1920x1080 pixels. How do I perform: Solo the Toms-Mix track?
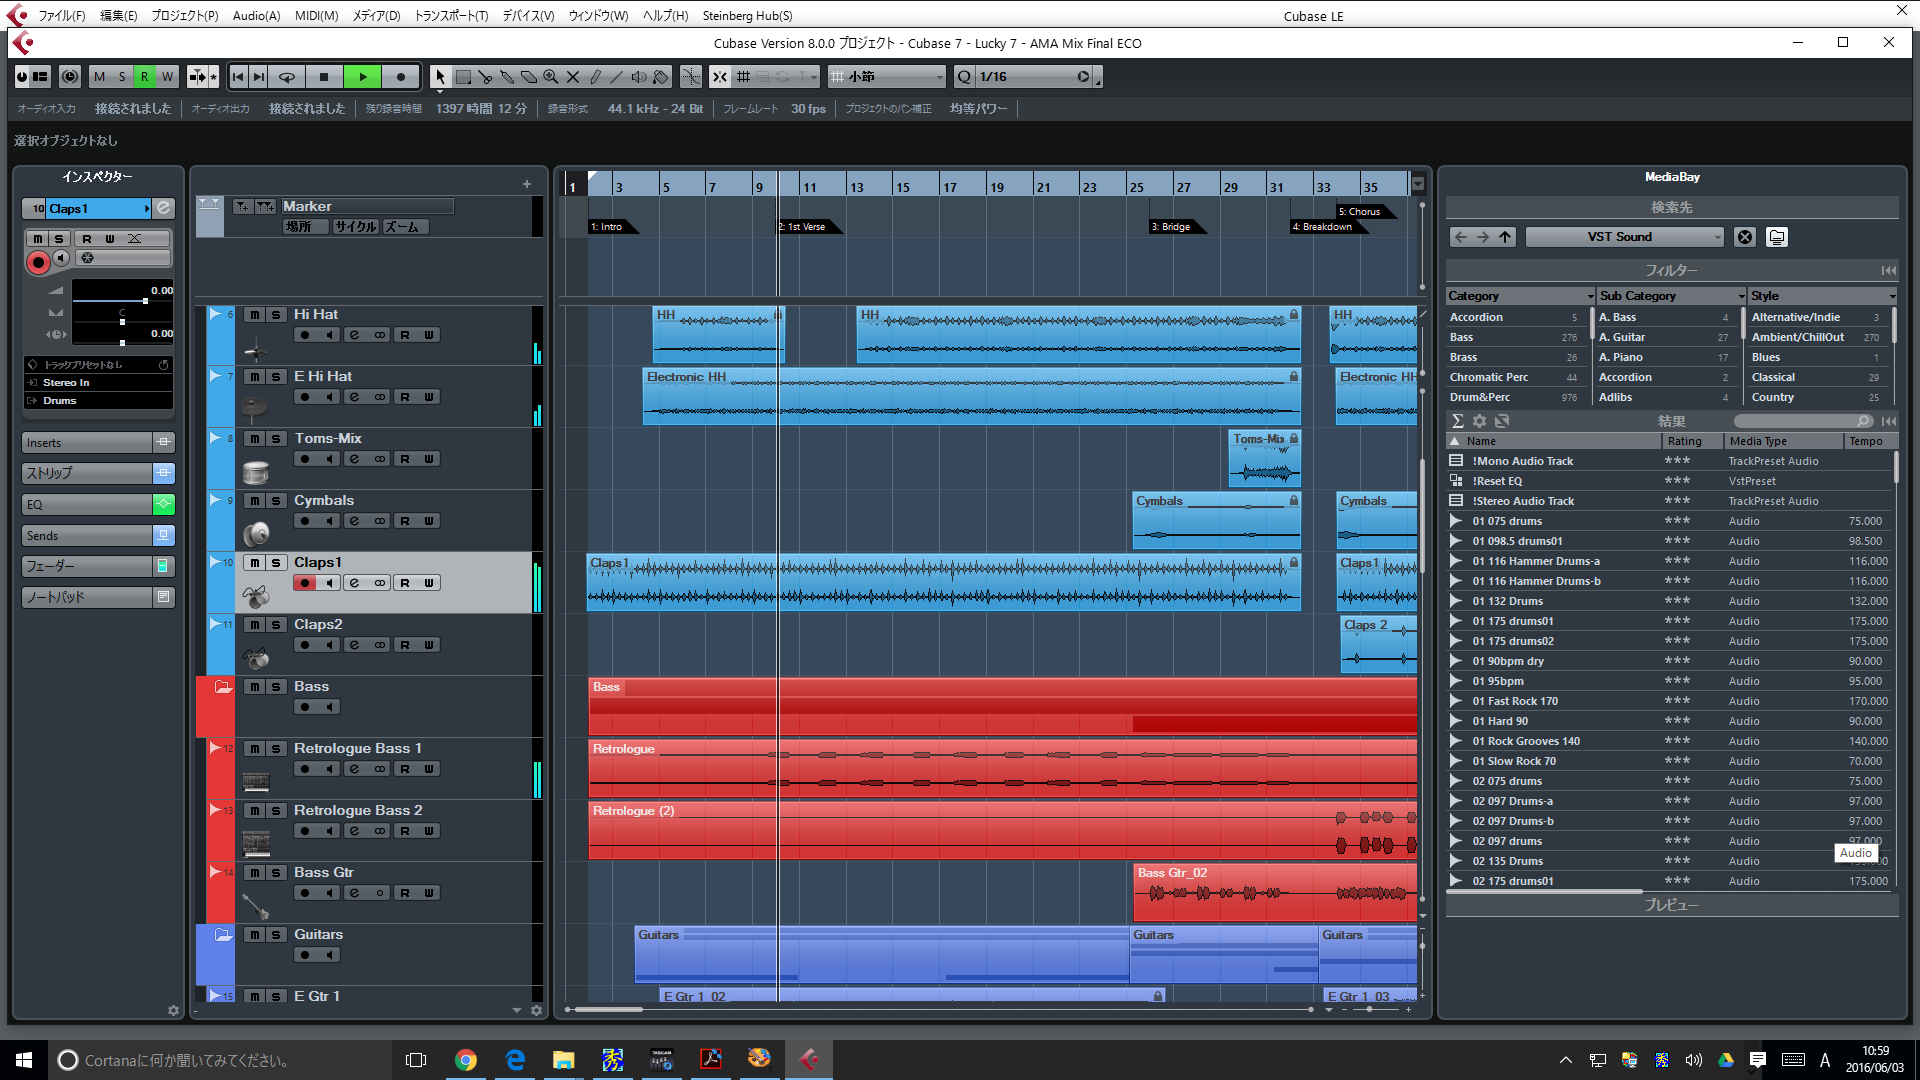pyautogui.click(x=276, y=439)
